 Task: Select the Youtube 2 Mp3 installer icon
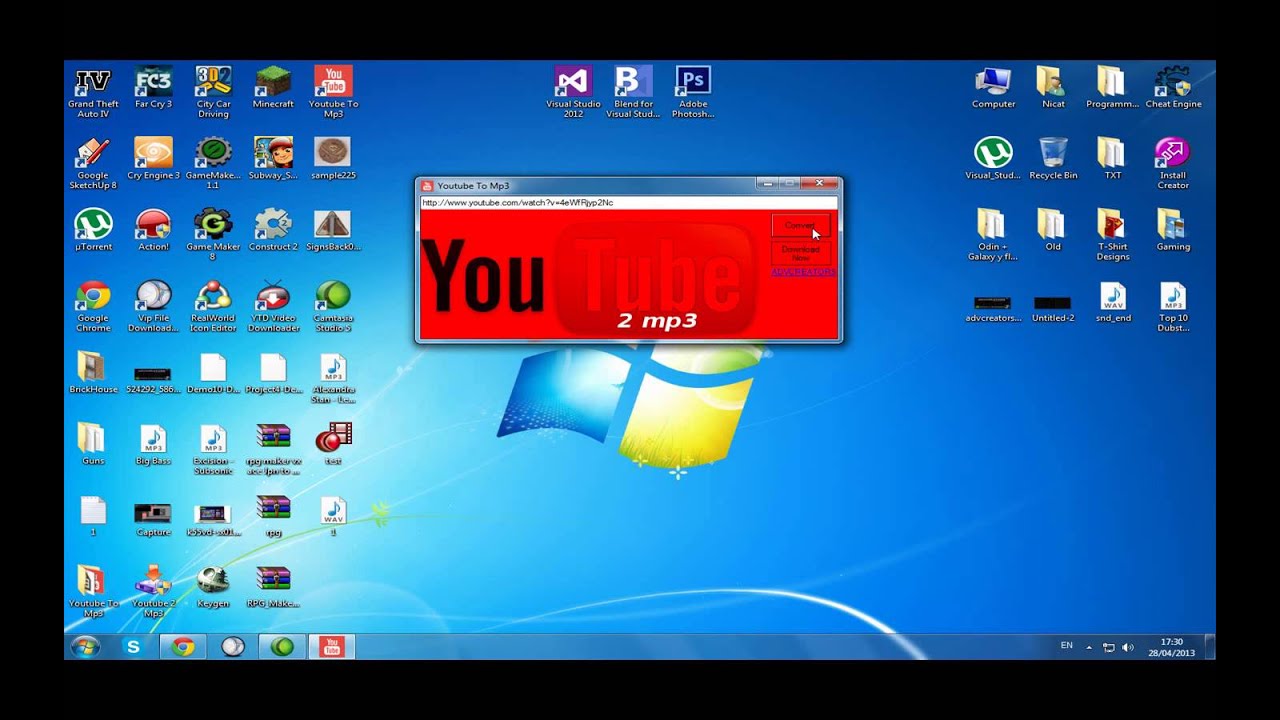click(x=153, y=590)
